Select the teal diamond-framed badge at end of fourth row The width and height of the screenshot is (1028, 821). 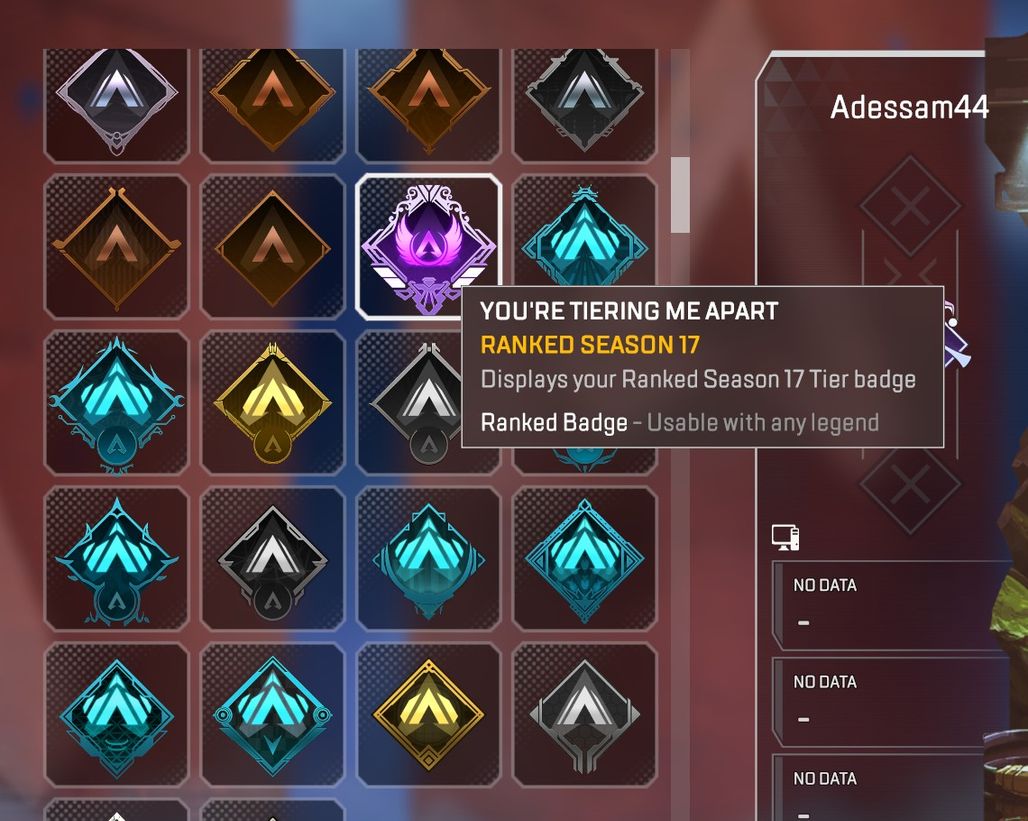[x=584, y=558]
